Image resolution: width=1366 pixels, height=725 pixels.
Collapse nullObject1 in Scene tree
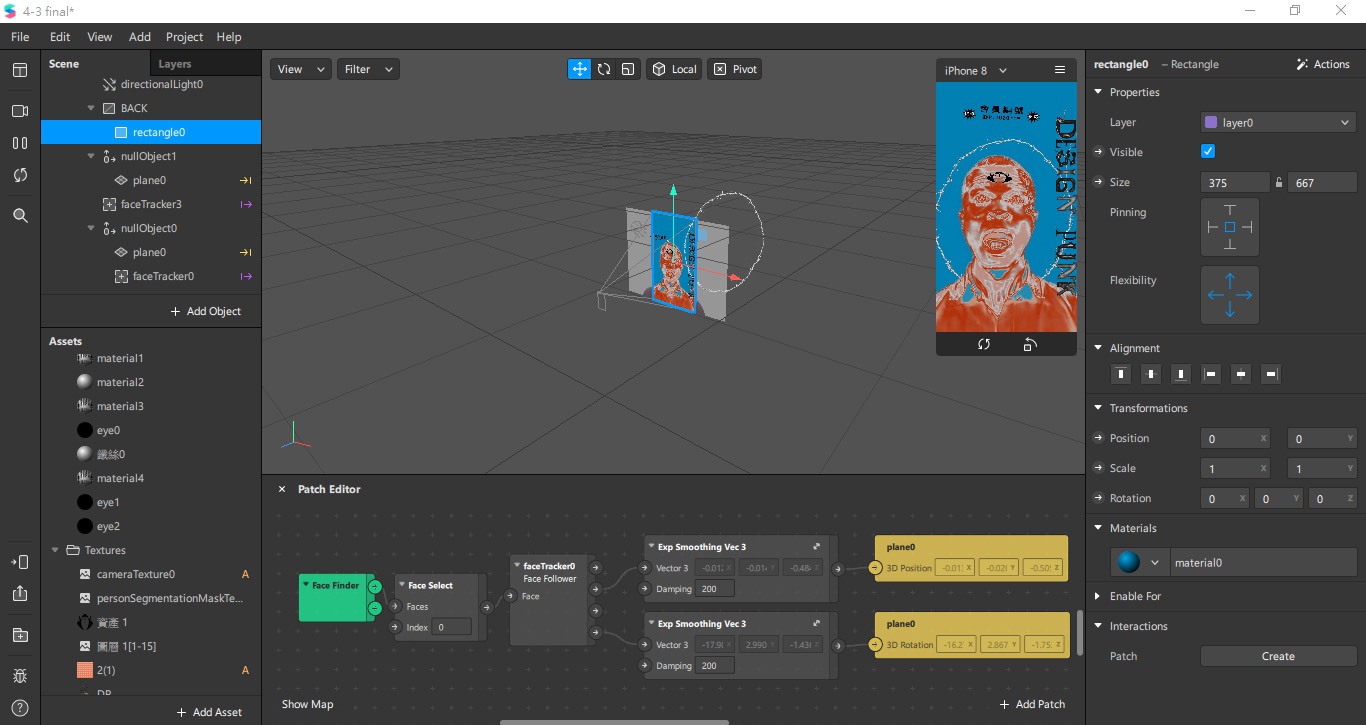(x=91, y=156)
